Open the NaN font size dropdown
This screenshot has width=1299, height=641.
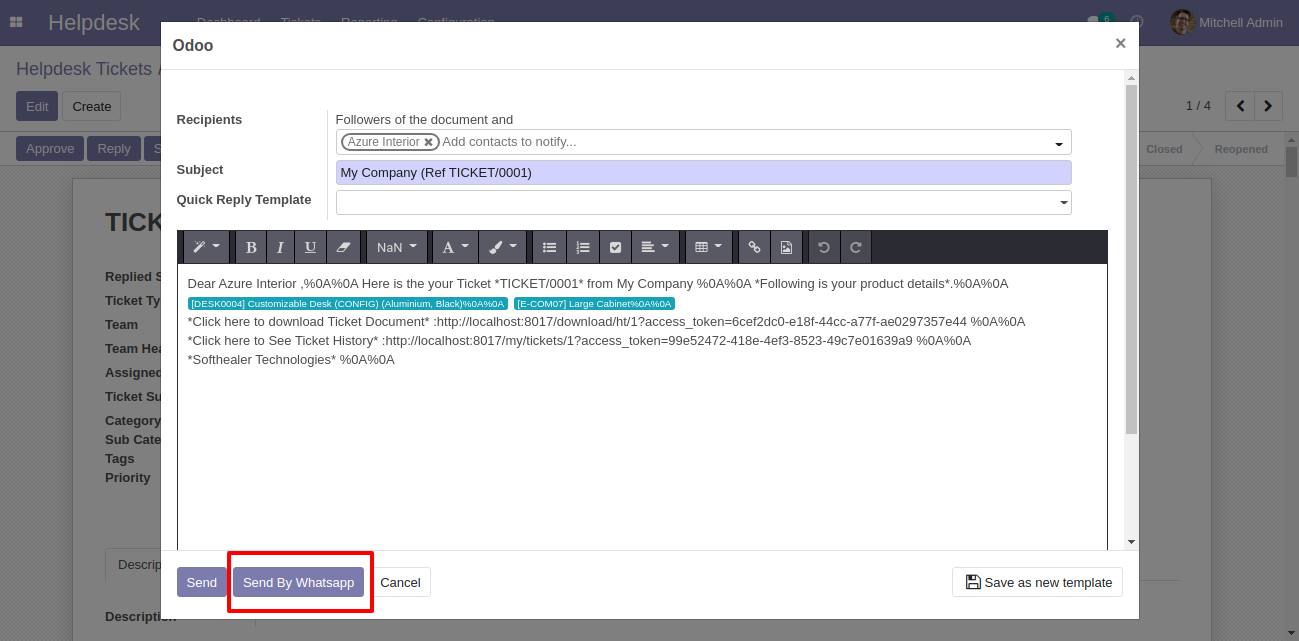[397, 247]
